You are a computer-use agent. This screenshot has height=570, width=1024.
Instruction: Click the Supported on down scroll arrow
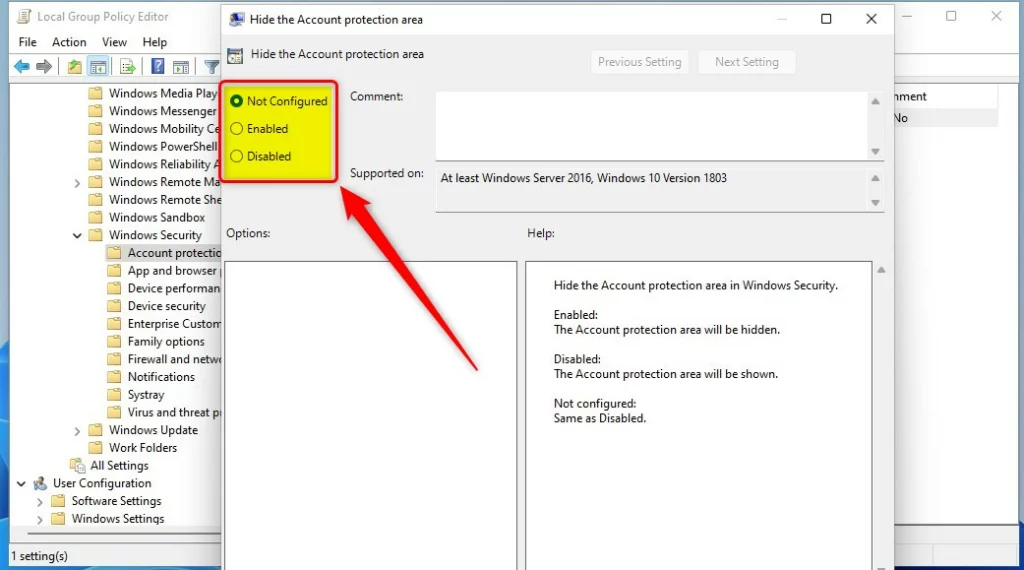(x=875, y=203)
